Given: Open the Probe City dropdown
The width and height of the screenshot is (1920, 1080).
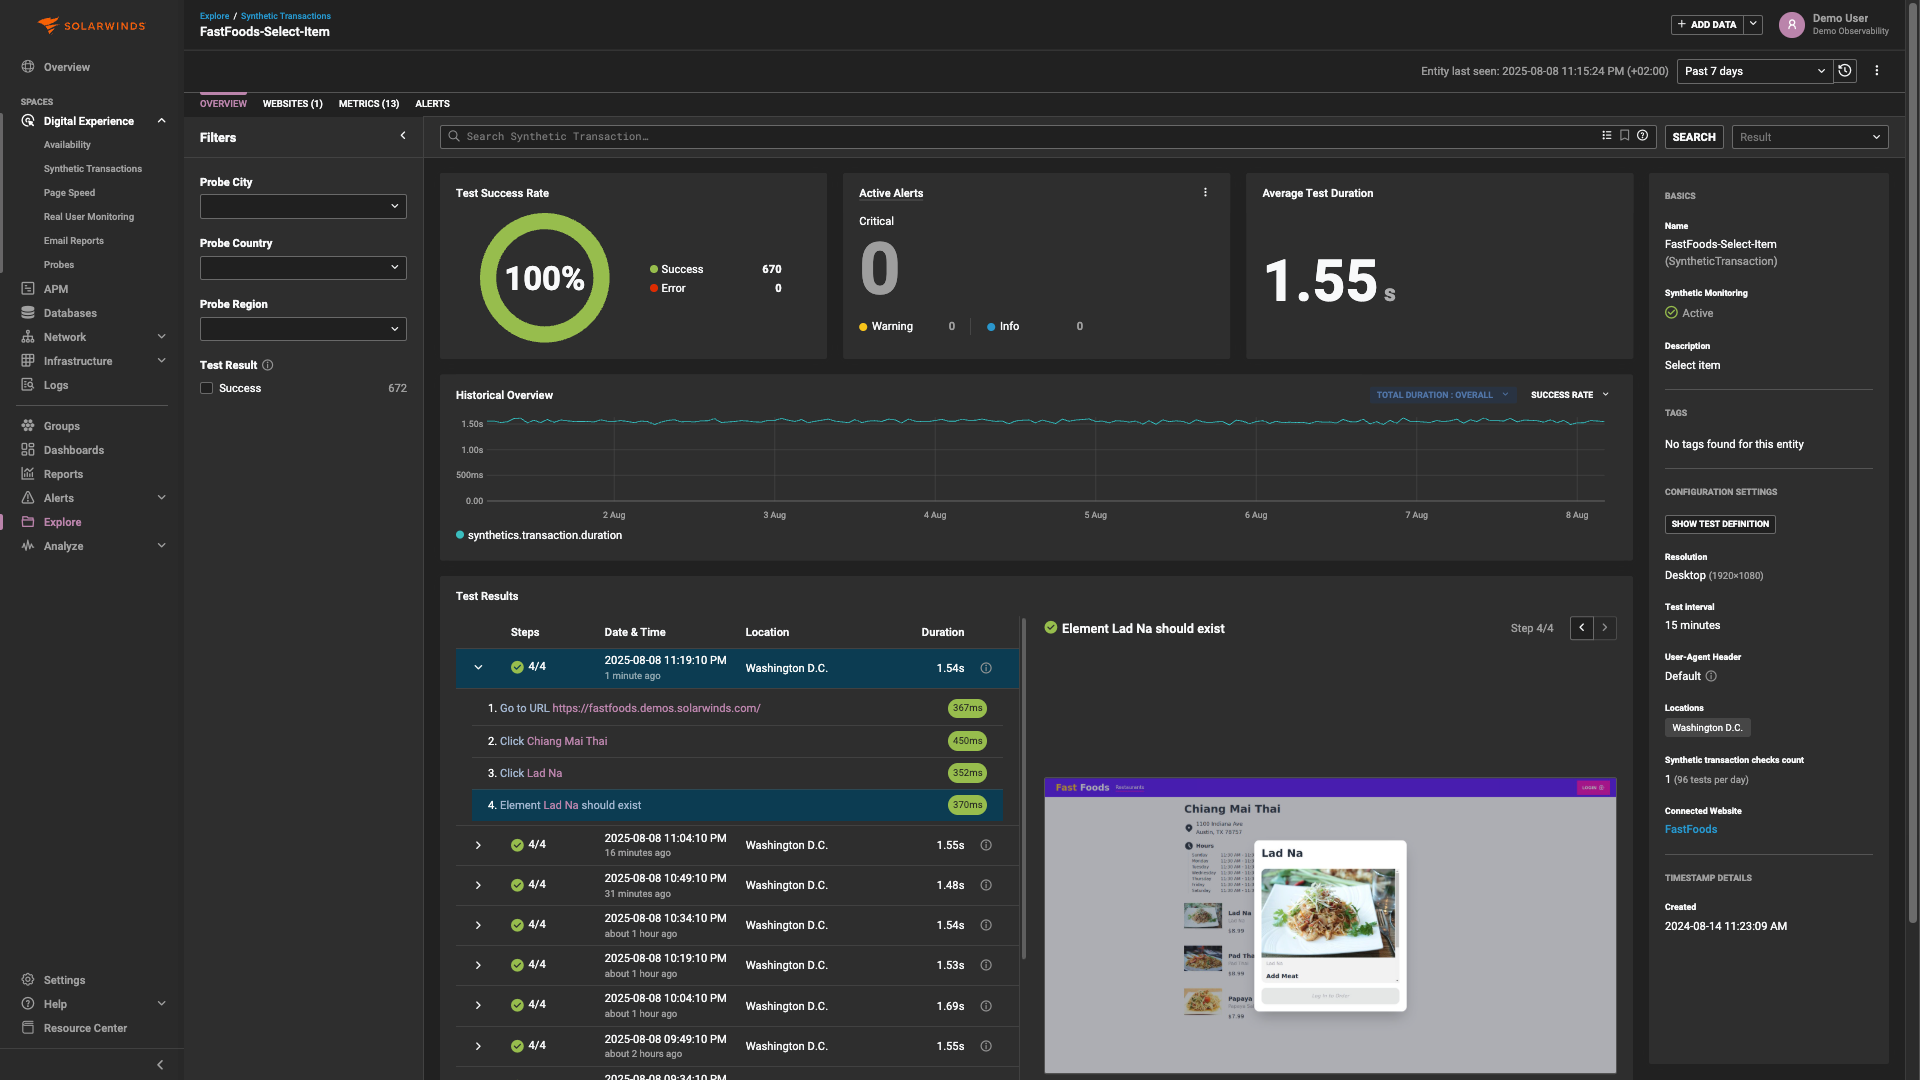Looking at the screenshot, I should pos(303,207).
